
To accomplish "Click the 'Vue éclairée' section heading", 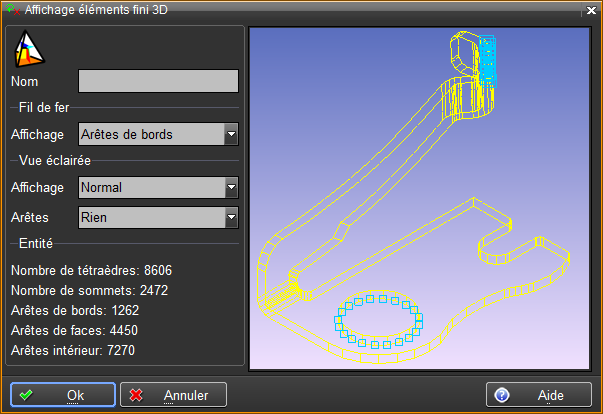I will tap(55, 161).
